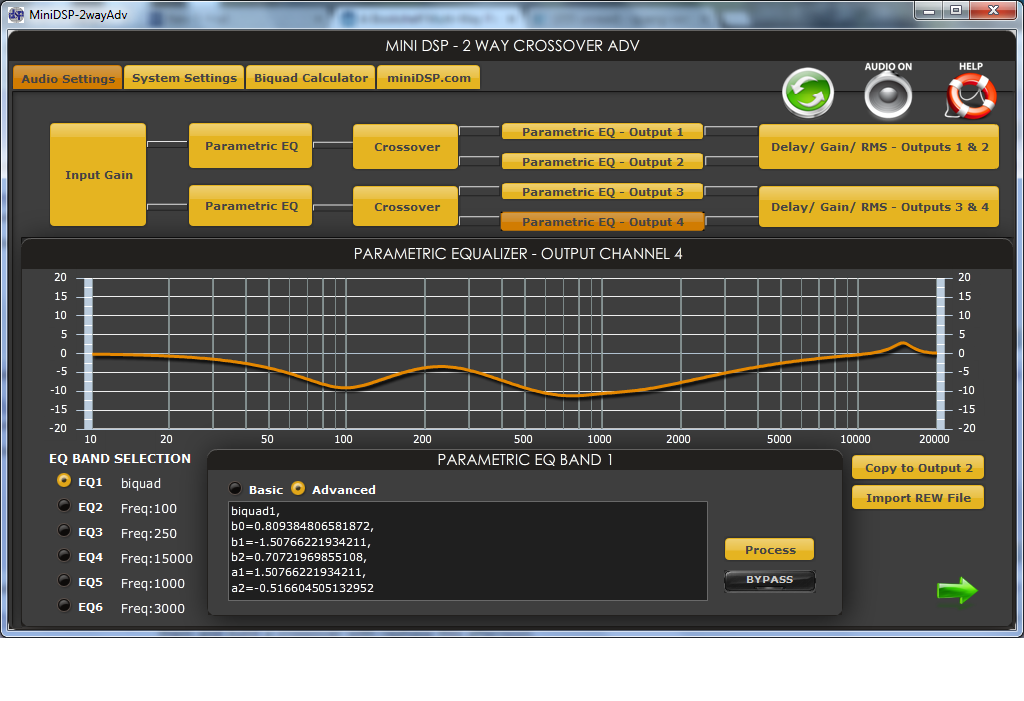Select EQ6 Freq:3000 band radio button
1024x701 pixels.
[64, 606]
